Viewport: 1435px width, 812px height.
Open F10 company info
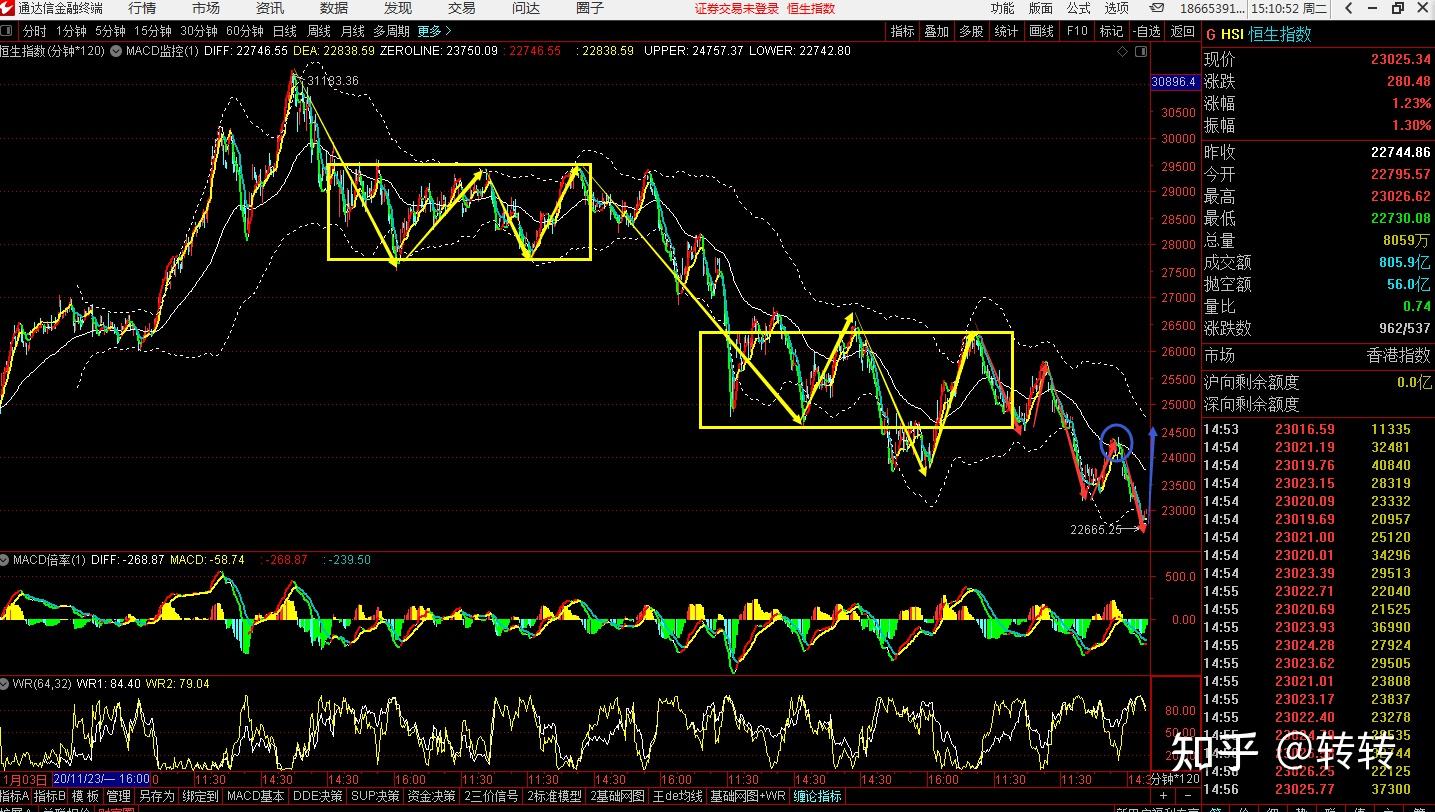pos(1077,31)
